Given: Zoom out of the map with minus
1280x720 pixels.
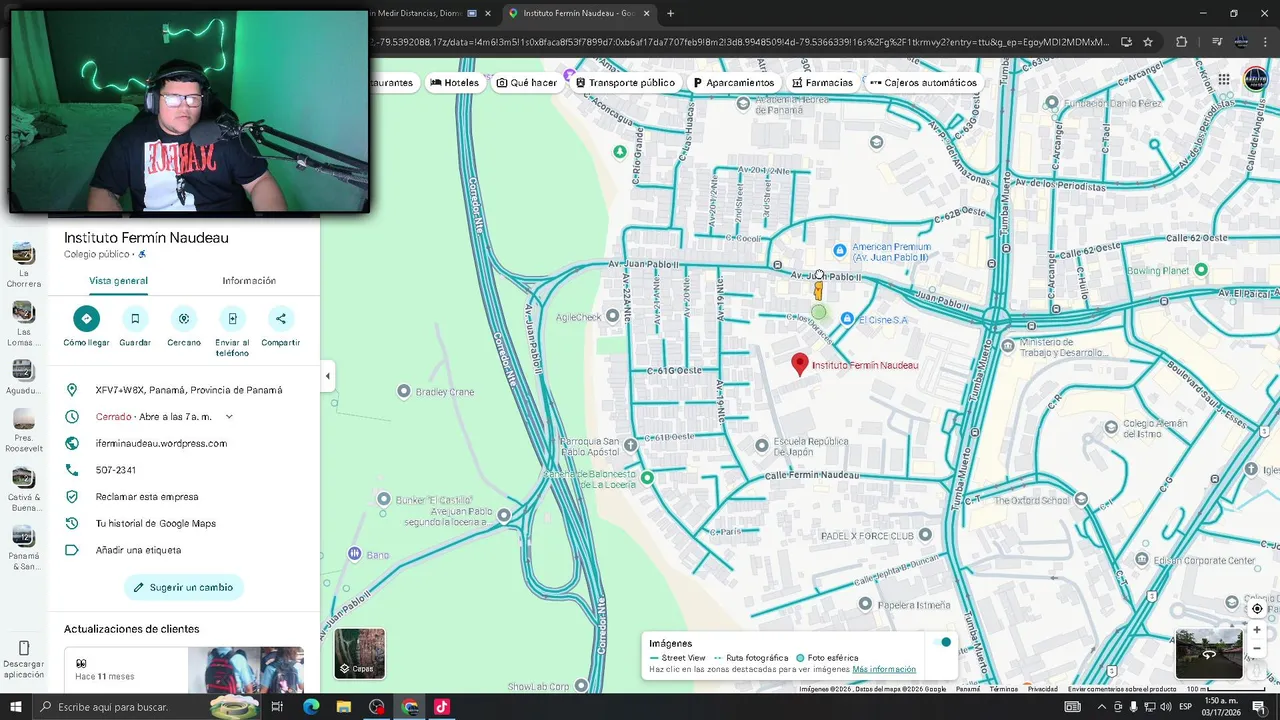Looking at the screenshot, I should (x=1257, y=649).
